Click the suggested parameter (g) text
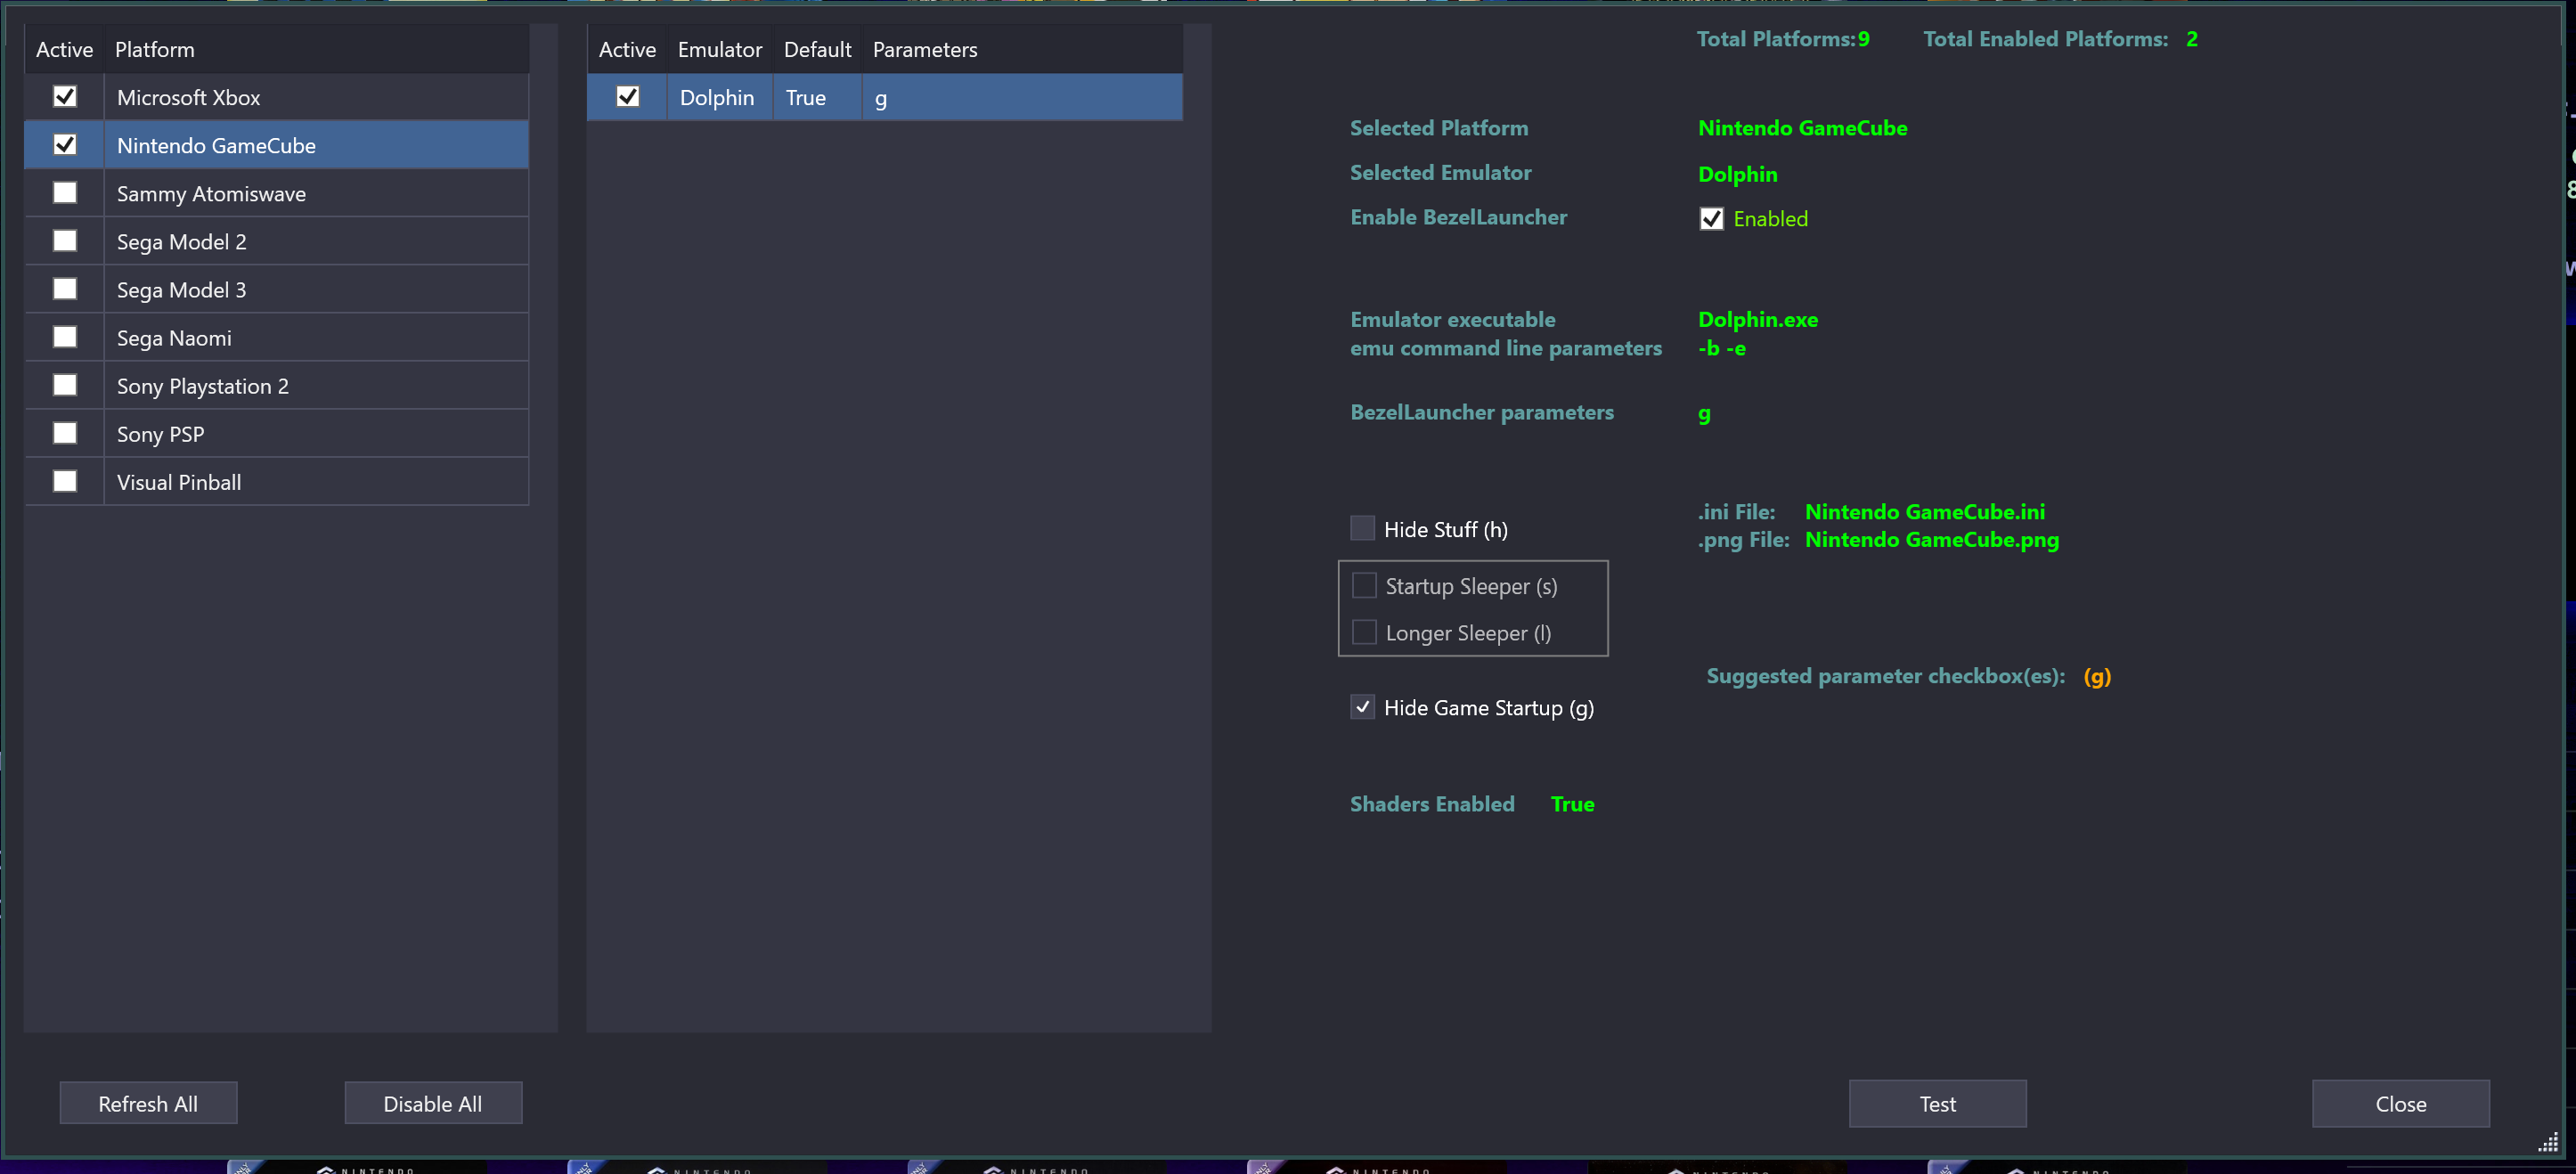 2097,676
